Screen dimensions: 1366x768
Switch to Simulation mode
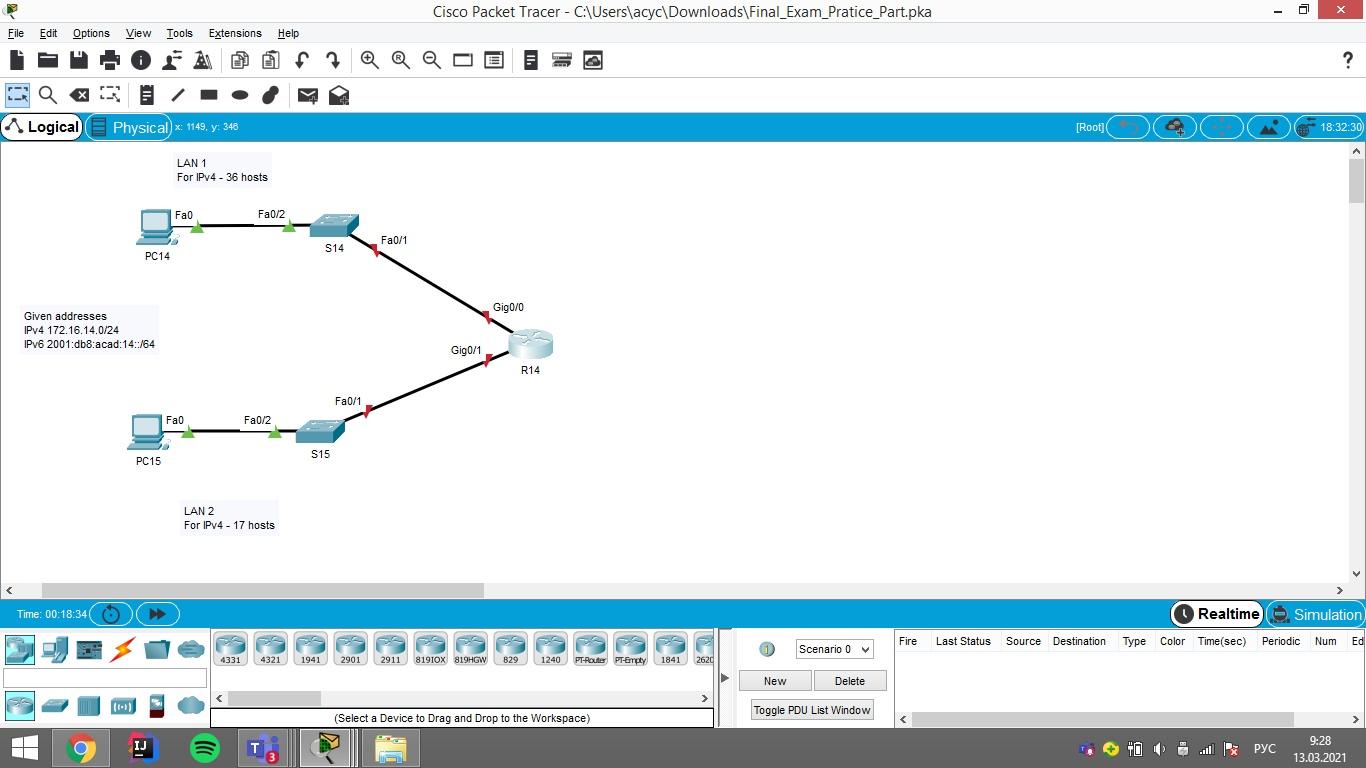(x=1316, y=614)
